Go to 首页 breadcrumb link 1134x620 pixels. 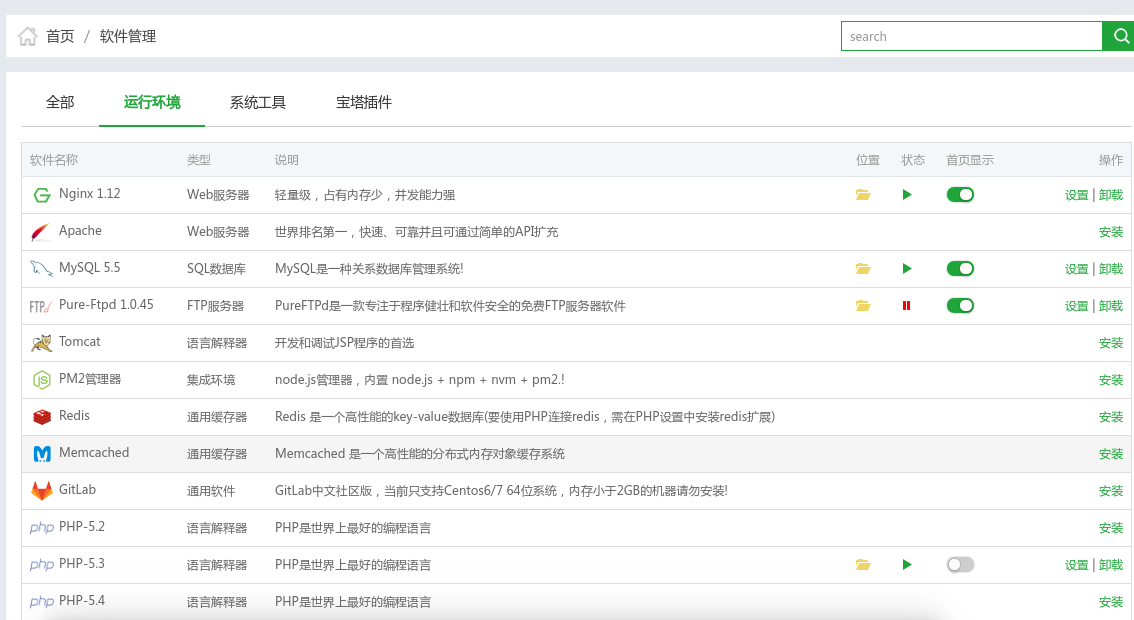60,36
